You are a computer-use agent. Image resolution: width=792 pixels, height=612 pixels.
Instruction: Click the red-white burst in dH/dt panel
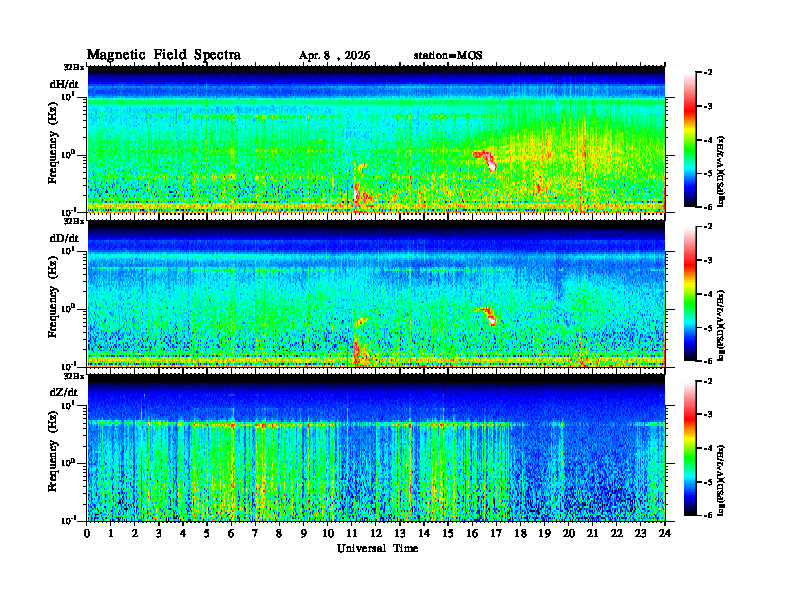pyautogui.click(x=486, y=161)
